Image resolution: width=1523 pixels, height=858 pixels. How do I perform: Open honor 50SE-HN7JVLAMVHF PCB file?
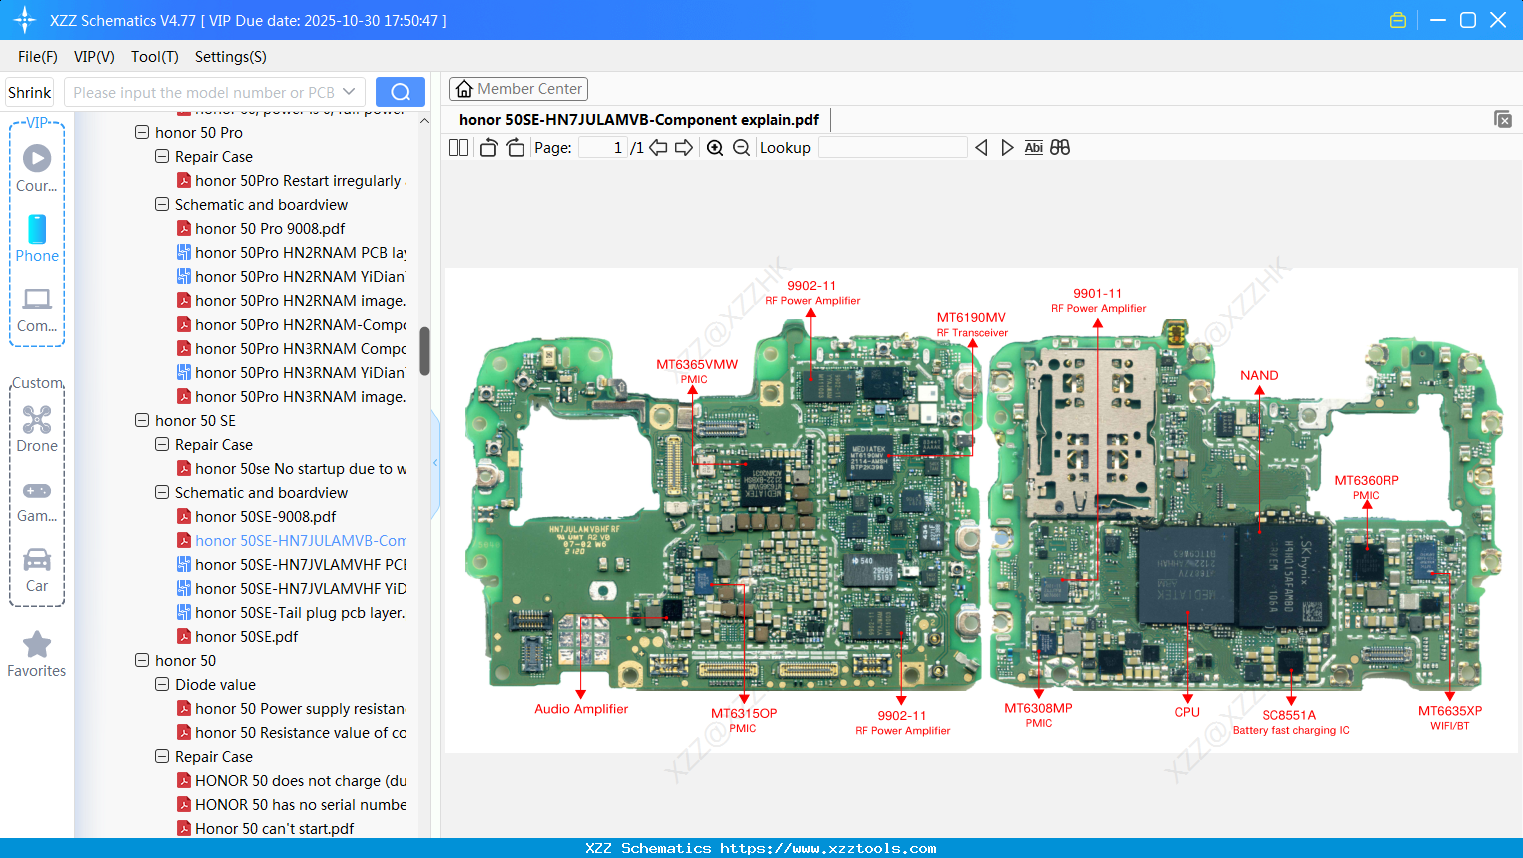coord(291,565)
